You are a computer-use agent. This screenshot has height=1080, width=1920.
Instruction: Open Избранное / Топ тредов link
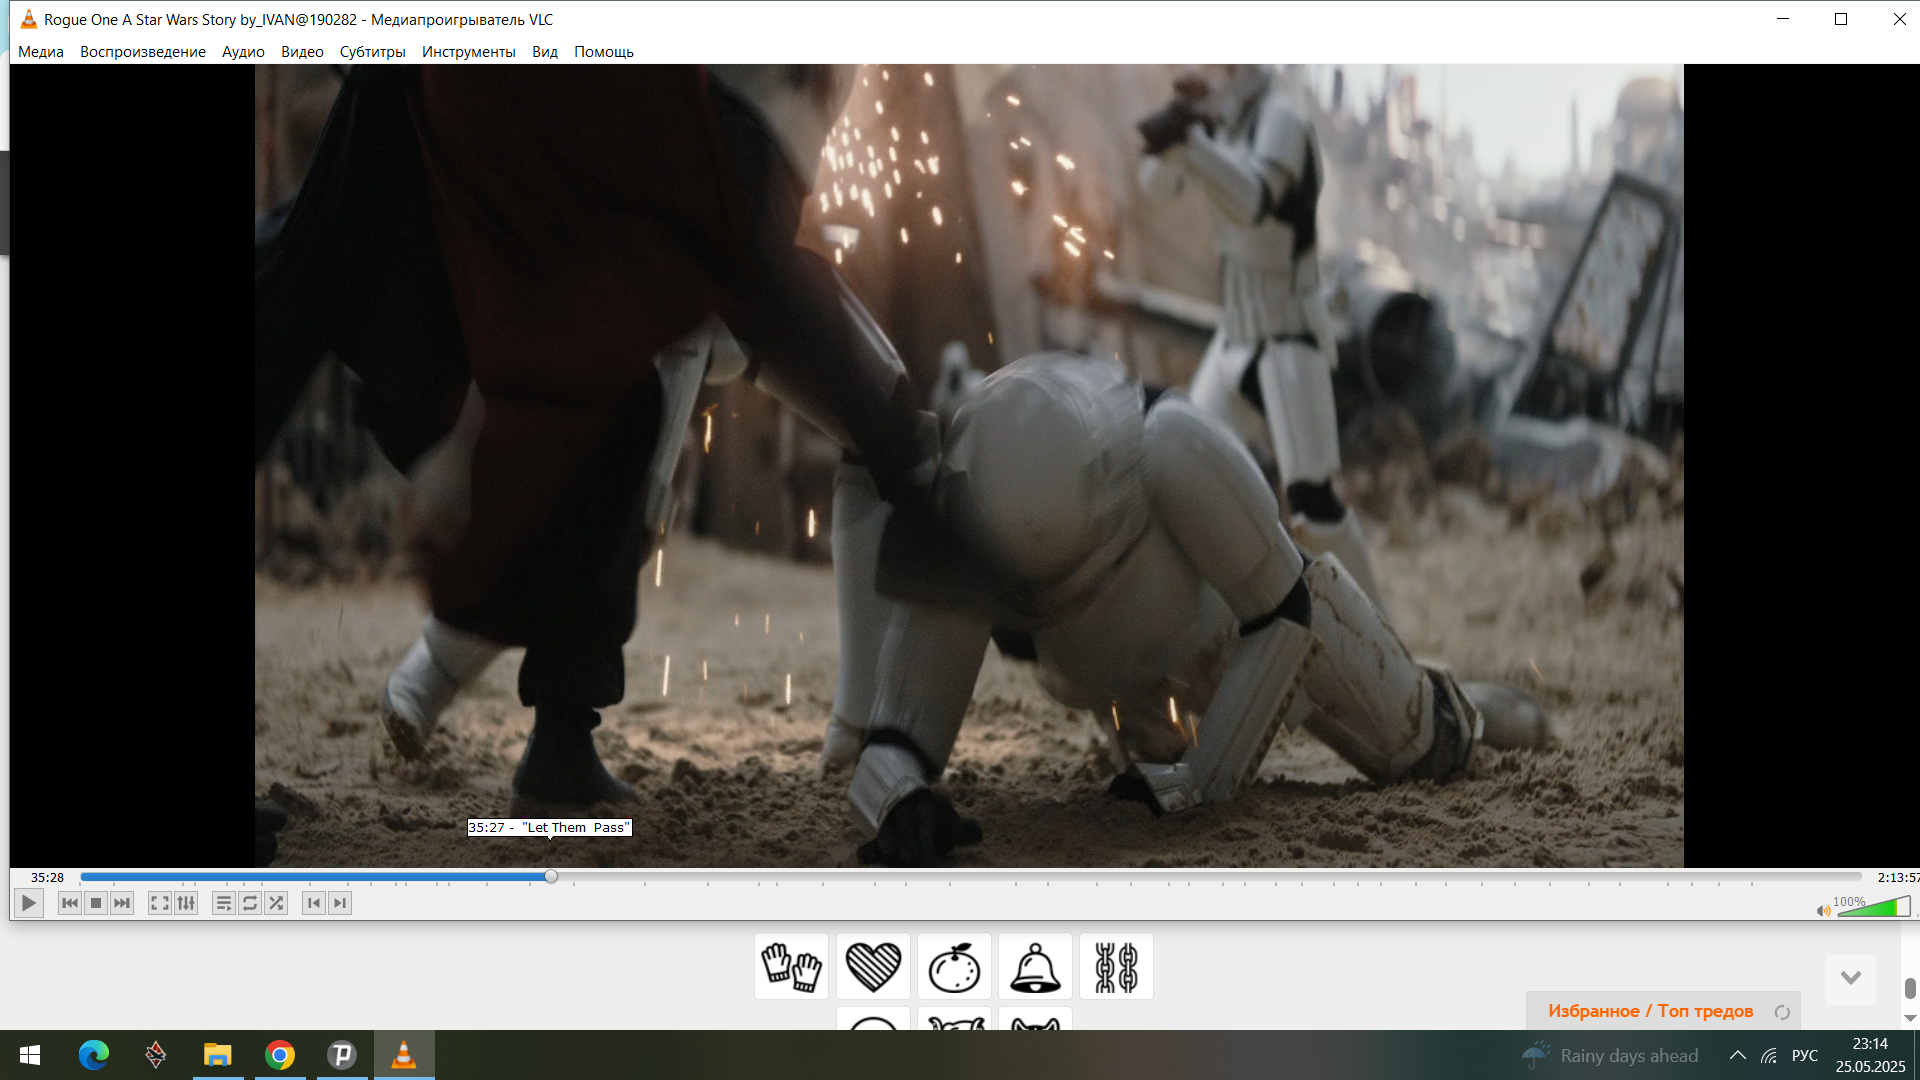(1650, 1011)
